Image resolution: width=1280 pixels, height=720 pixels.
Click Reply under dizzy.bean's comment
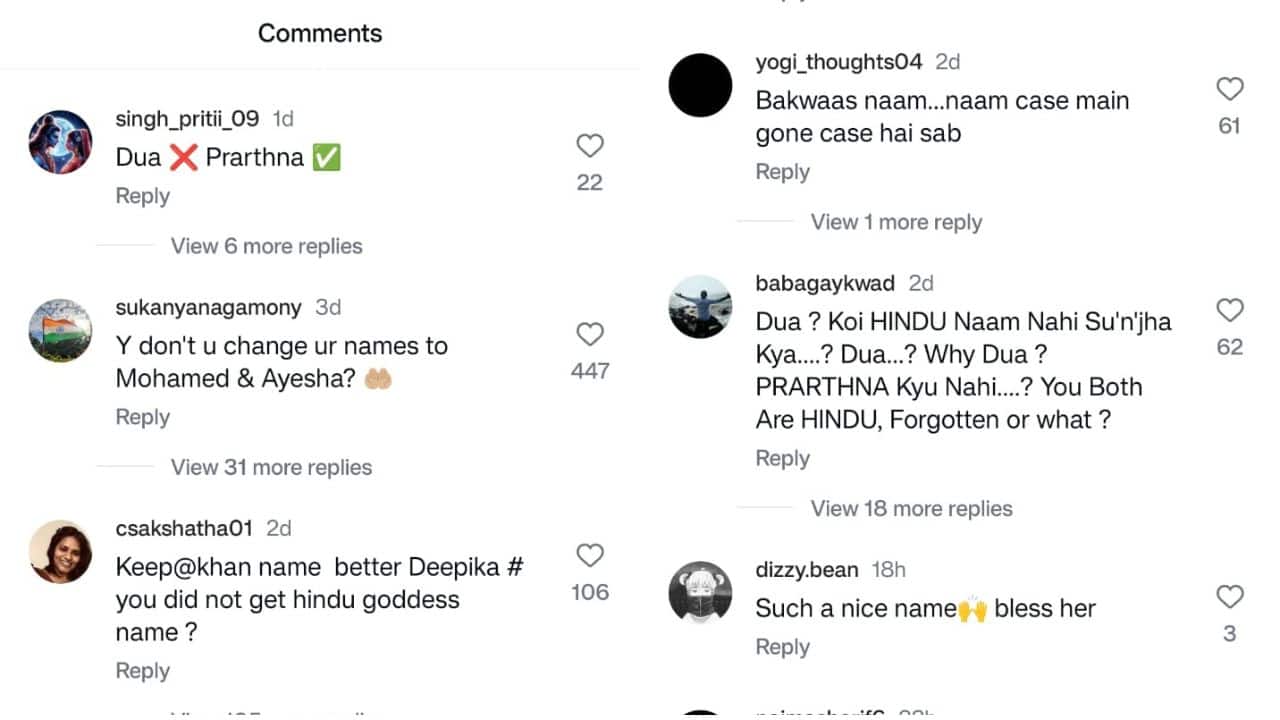click(x=782, y=647)
